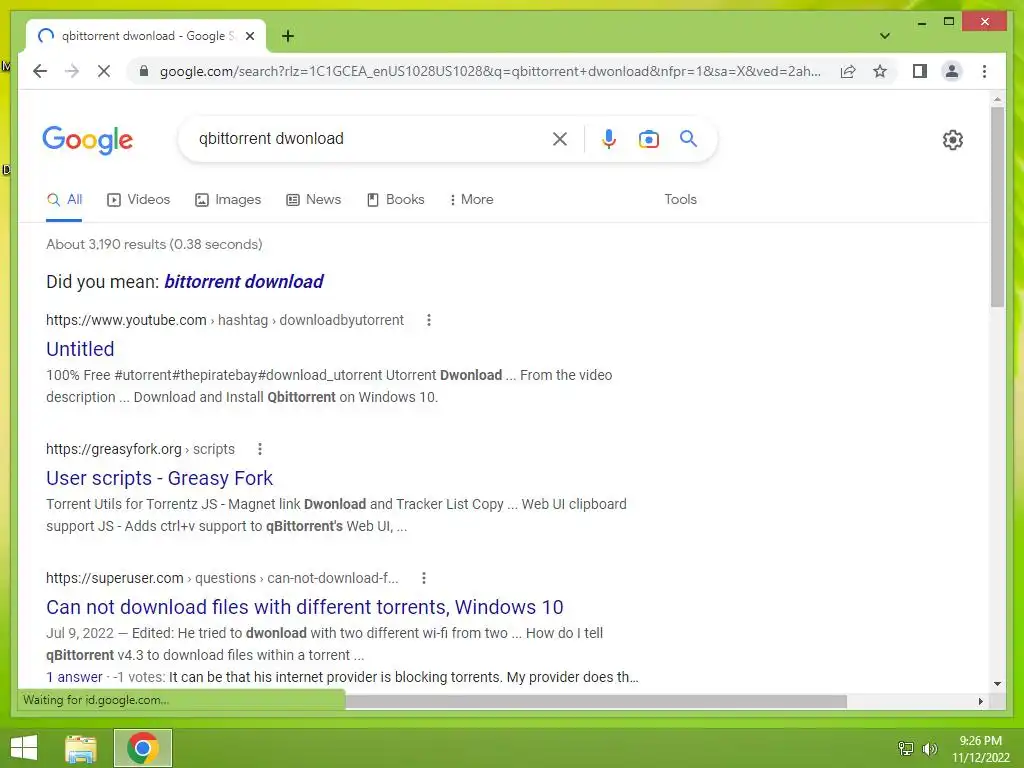Open volume control in system tray

coord(929,748)
